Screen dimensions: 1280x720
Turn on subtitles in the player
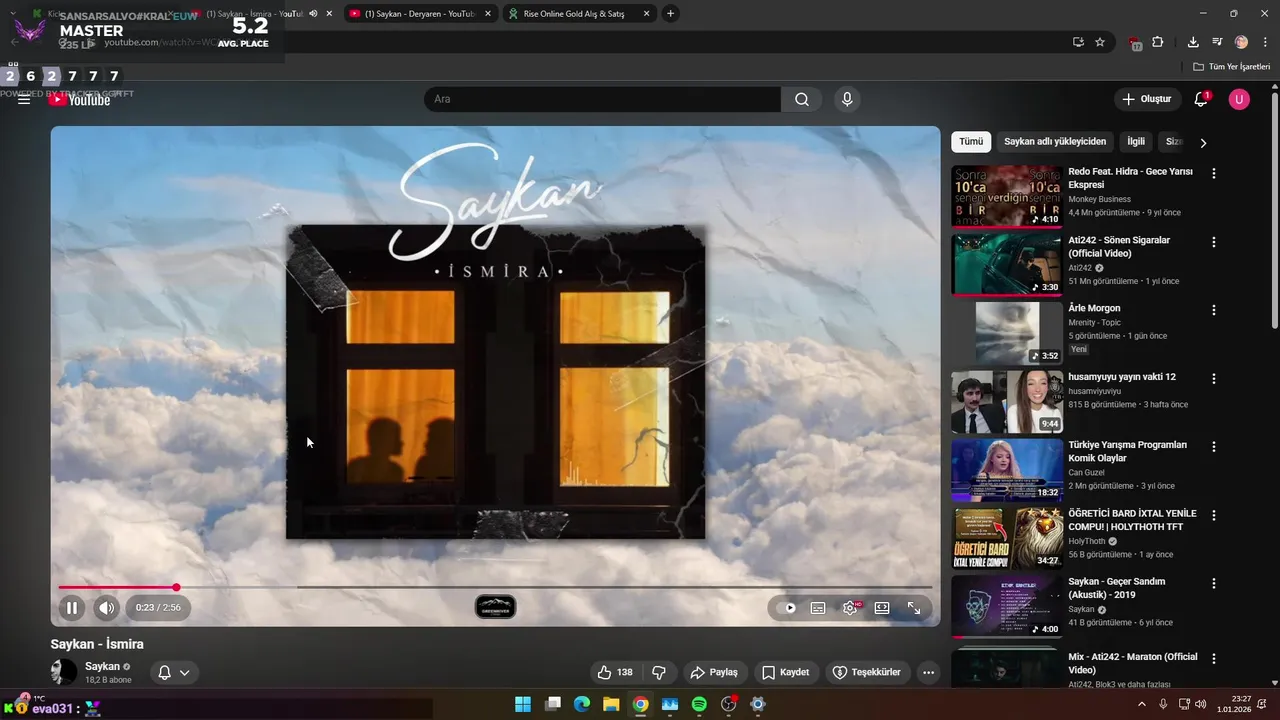point(818,608)
